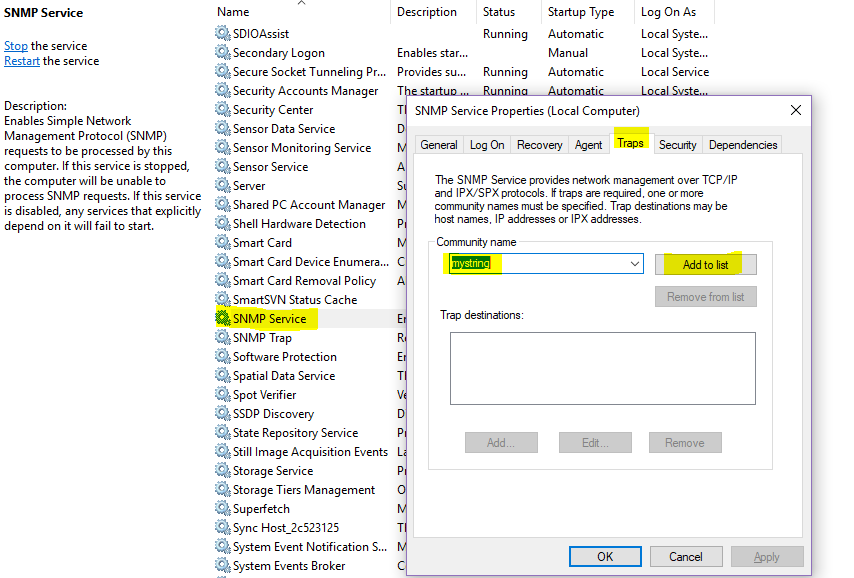Click OK to confirm SNMP settings
Image resolution: width=854 pixels, height=578 pixels.
click(605, 556)
